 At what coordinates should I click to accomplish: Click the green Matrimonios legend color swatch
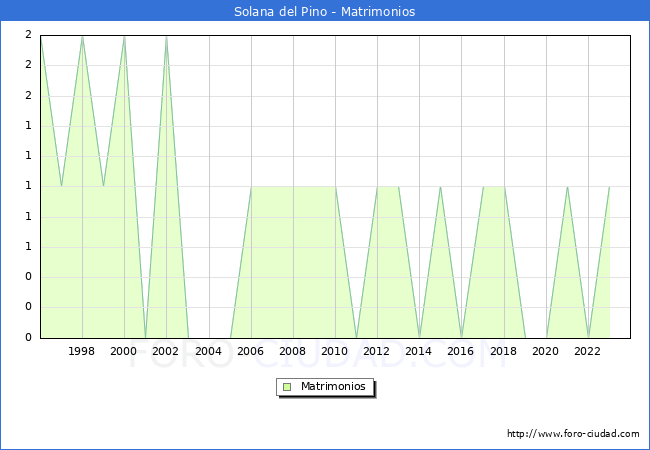tap(287, 387)
